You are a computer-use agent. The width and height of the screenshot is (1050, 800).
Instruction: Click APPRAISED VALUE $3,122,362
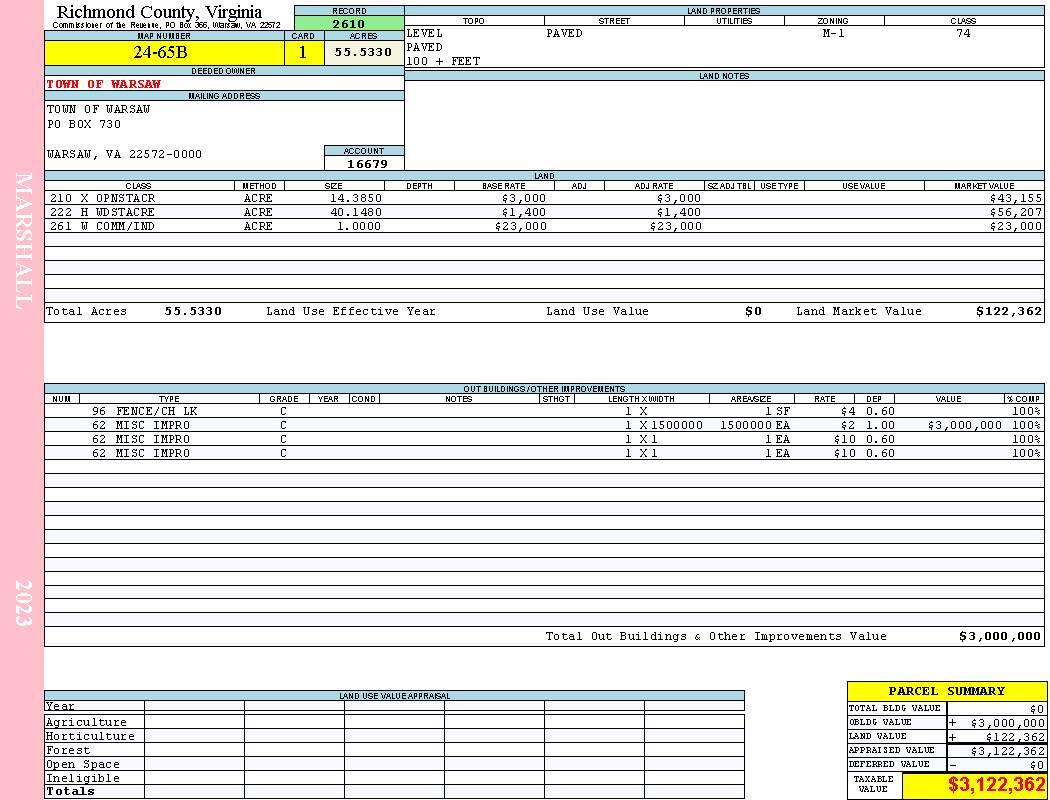[1007, 751]
